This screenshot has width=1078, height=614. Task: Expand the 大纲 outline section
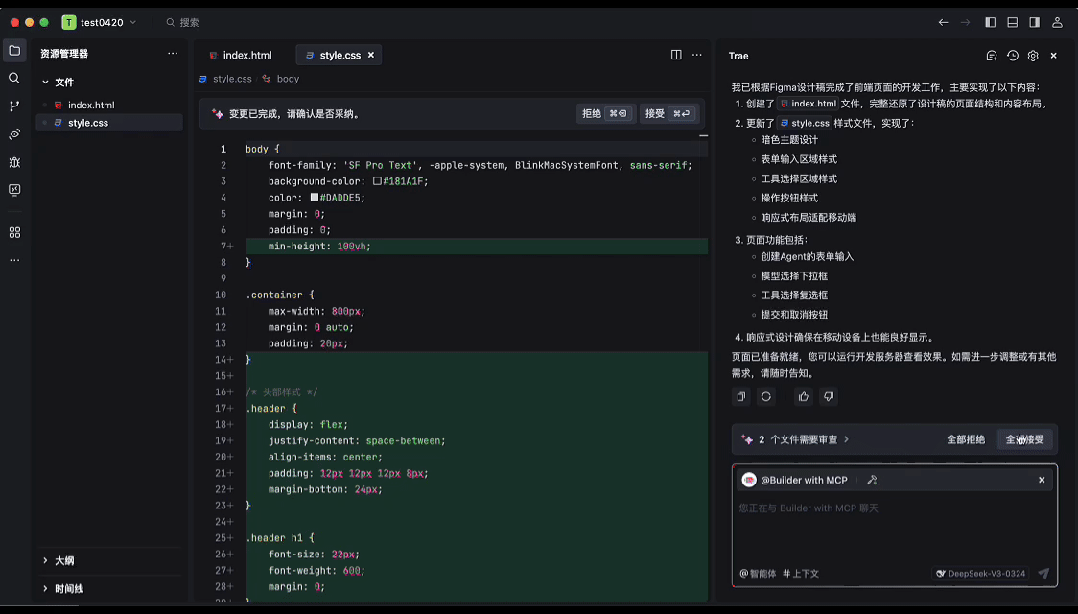(x=64, y=561)
